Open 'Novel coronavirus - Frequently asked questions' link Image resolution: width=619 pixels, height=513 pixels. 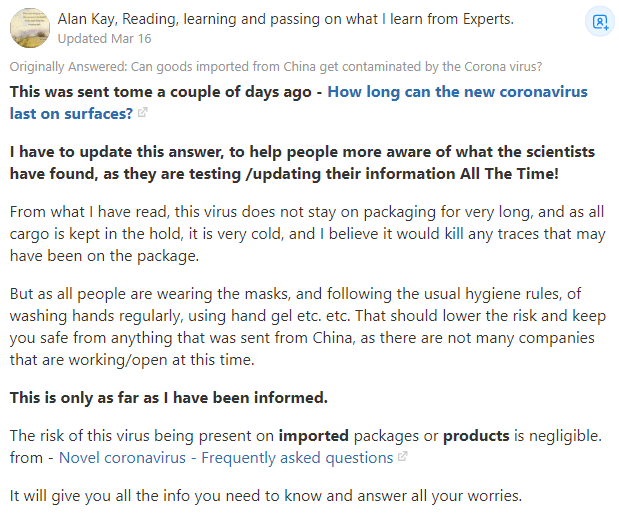[225, 458]
